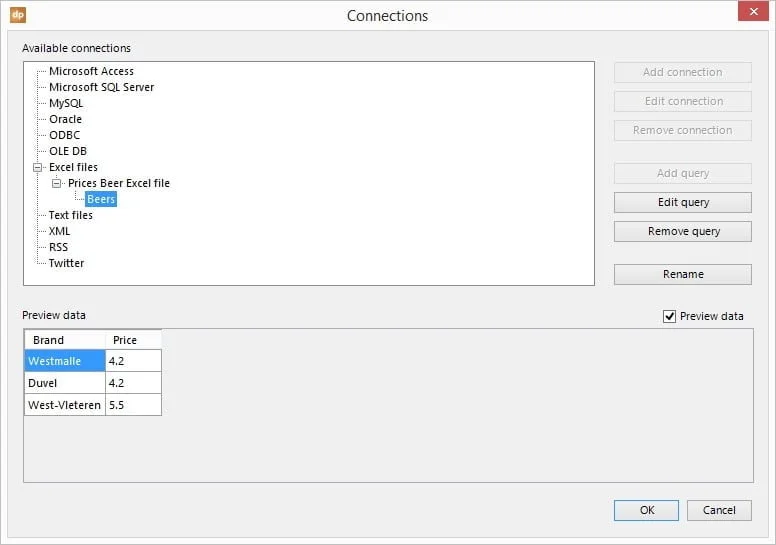
Task: Cancel the Connections dialog
Action: point(719,510)
